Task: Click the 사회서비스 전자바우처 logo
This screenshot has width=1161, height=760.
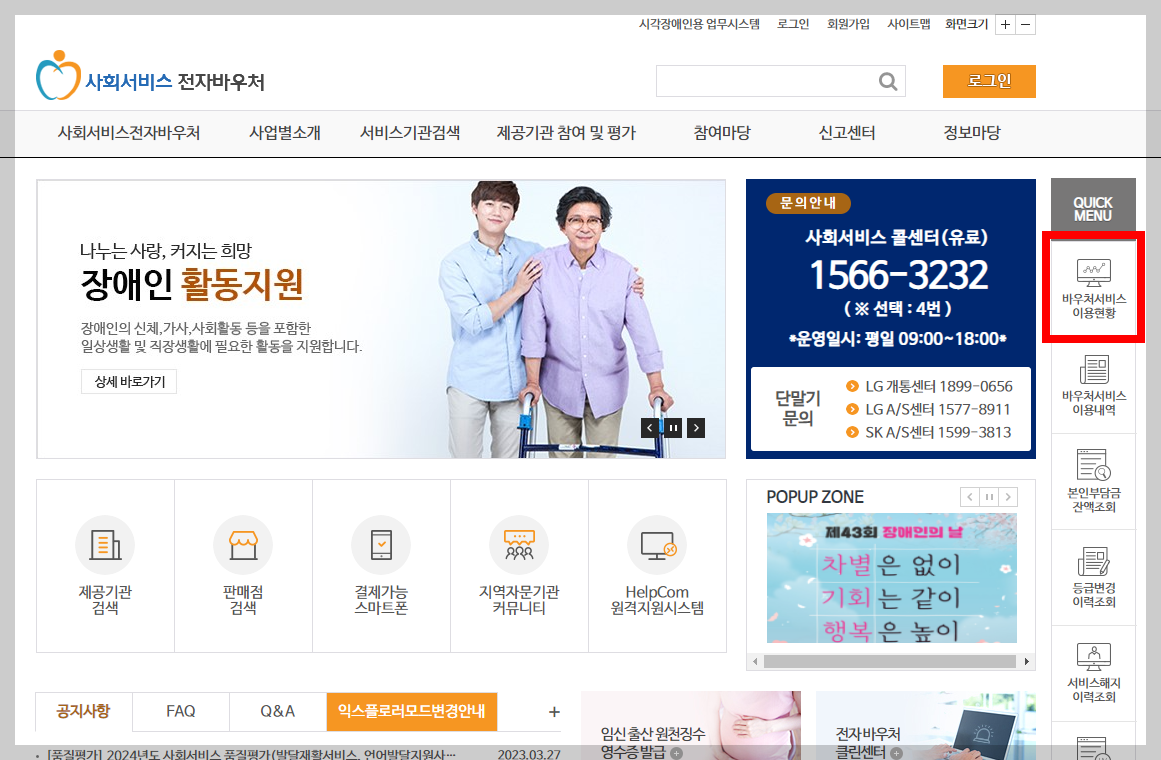Action: coord(150,76)
